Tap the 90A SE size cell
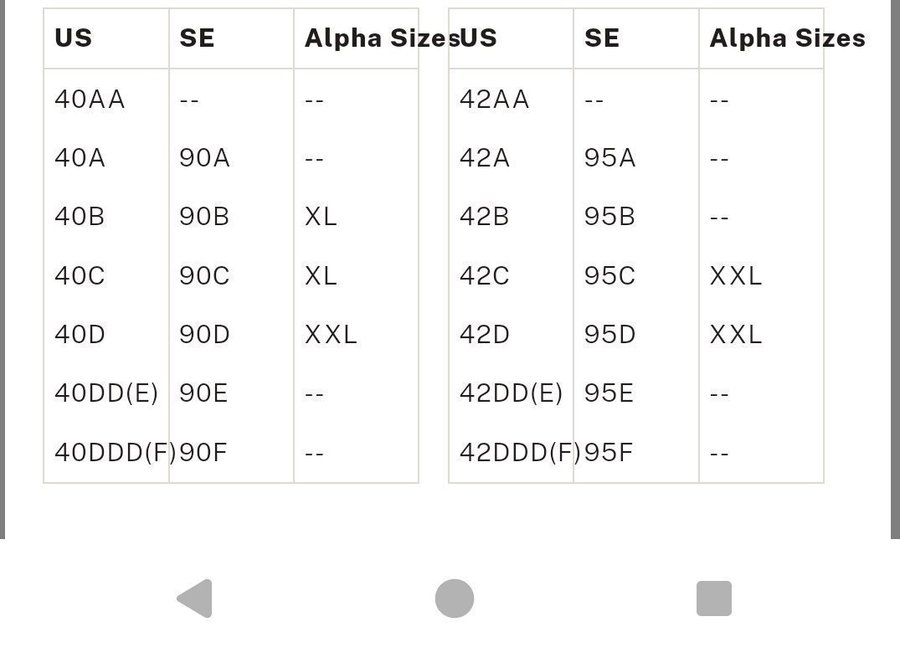 click(205, 158)
